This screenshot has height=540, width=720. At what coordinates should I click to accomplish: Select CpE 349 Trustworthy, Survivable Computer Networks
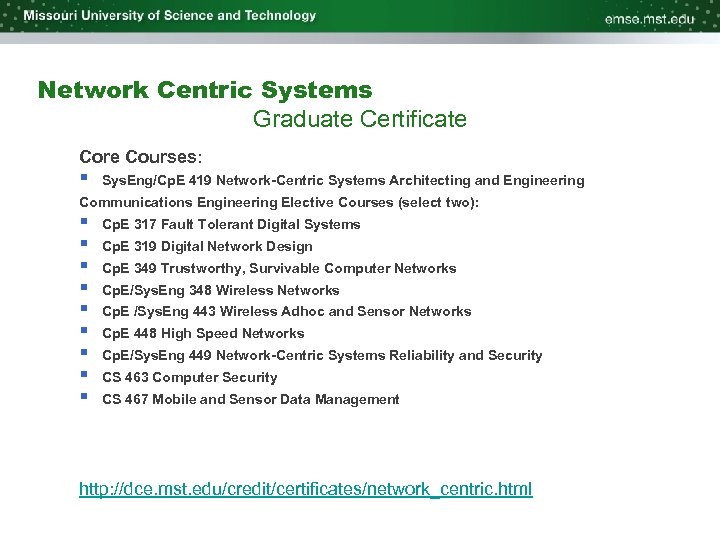[x=279, y=269]
